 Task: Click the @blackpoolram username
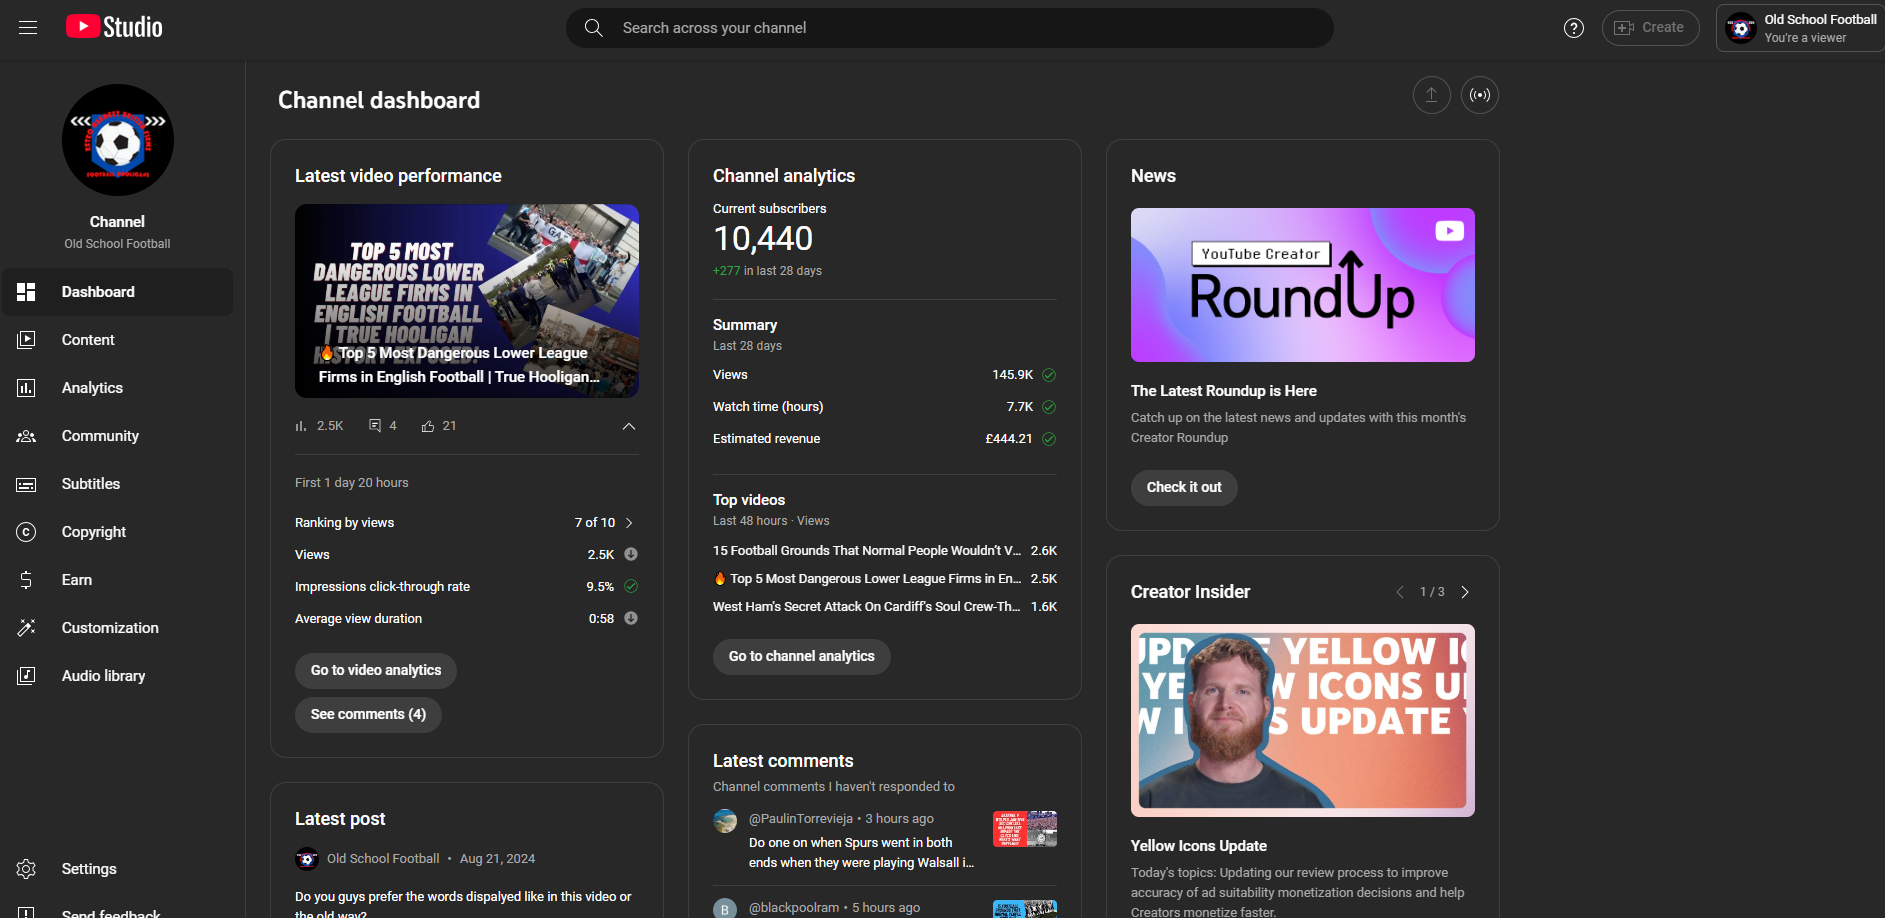click(794, 908)
